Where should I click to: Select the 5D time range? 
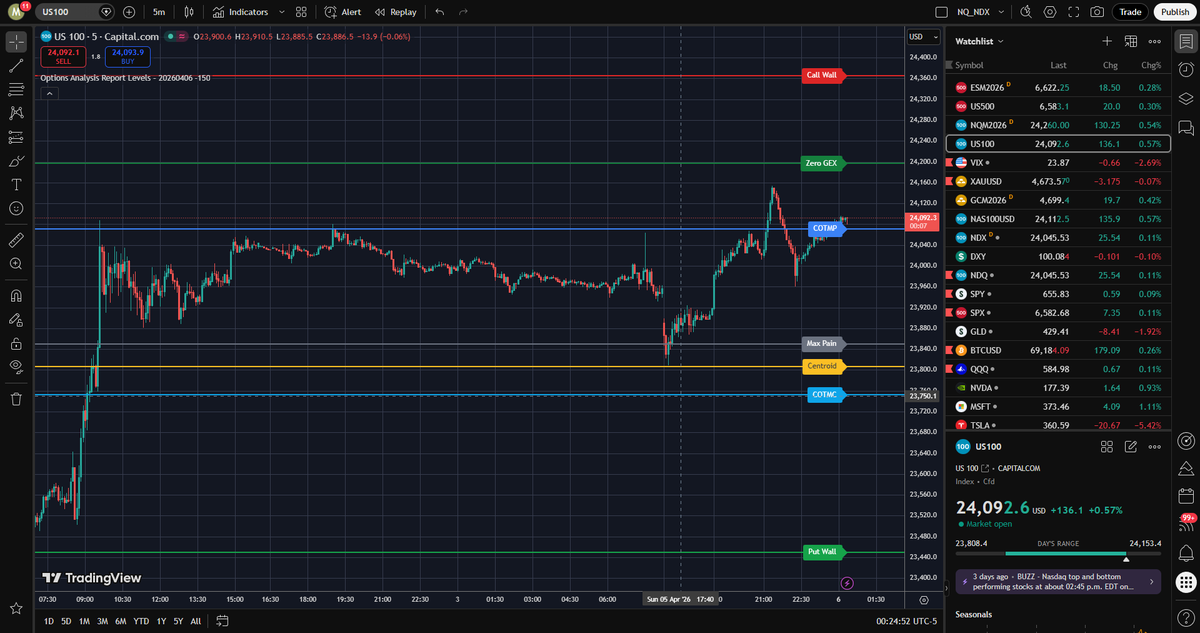66,621
